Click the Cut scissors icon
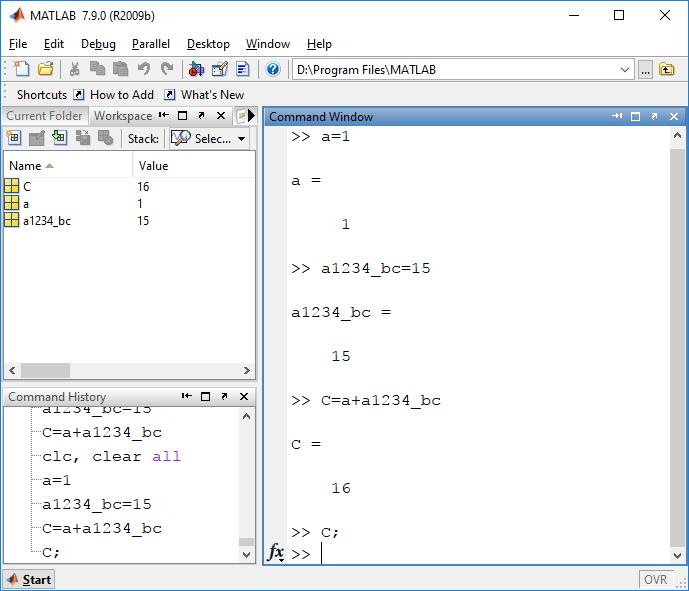The image size is (689, 591). pyautogui.click(x=74, y=69)
